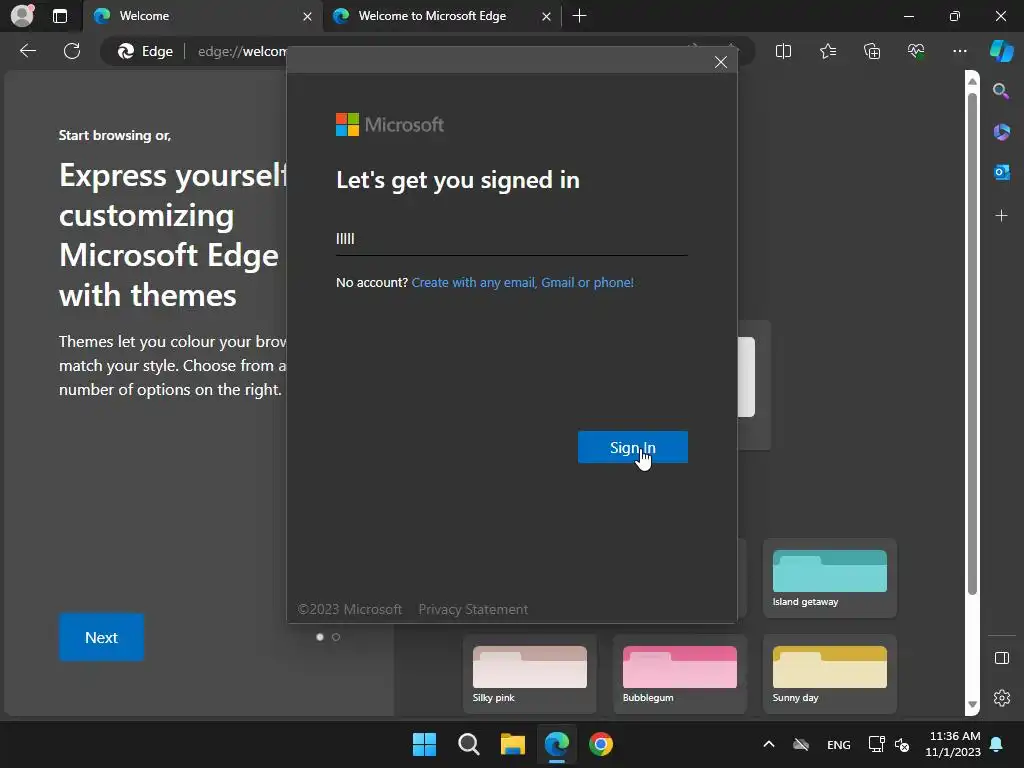
Task: Open a new tab with plus button
Action: click(x=579, y=16)
